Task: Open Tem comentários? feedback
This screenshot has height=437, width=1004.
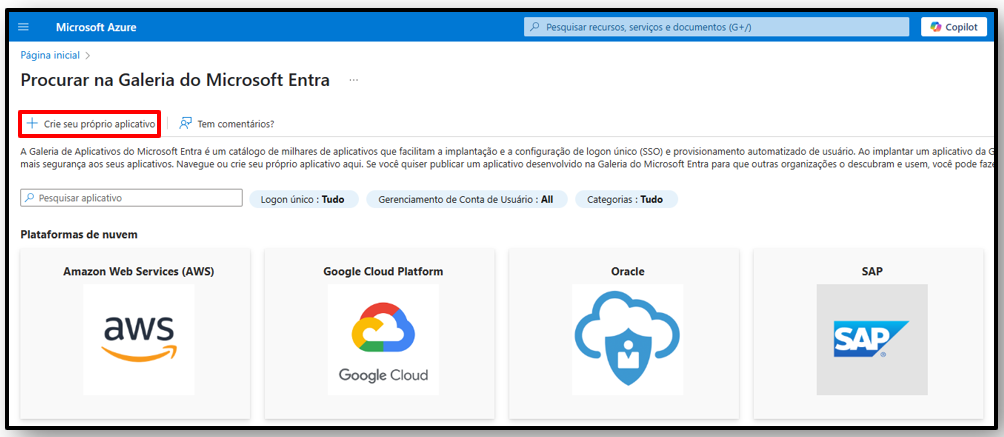Action: click(227, 124)
